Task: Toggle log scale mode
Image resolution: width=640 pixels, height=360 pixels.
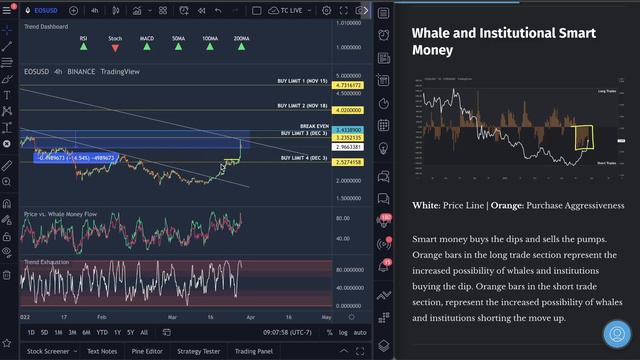Action: [343, 333]
